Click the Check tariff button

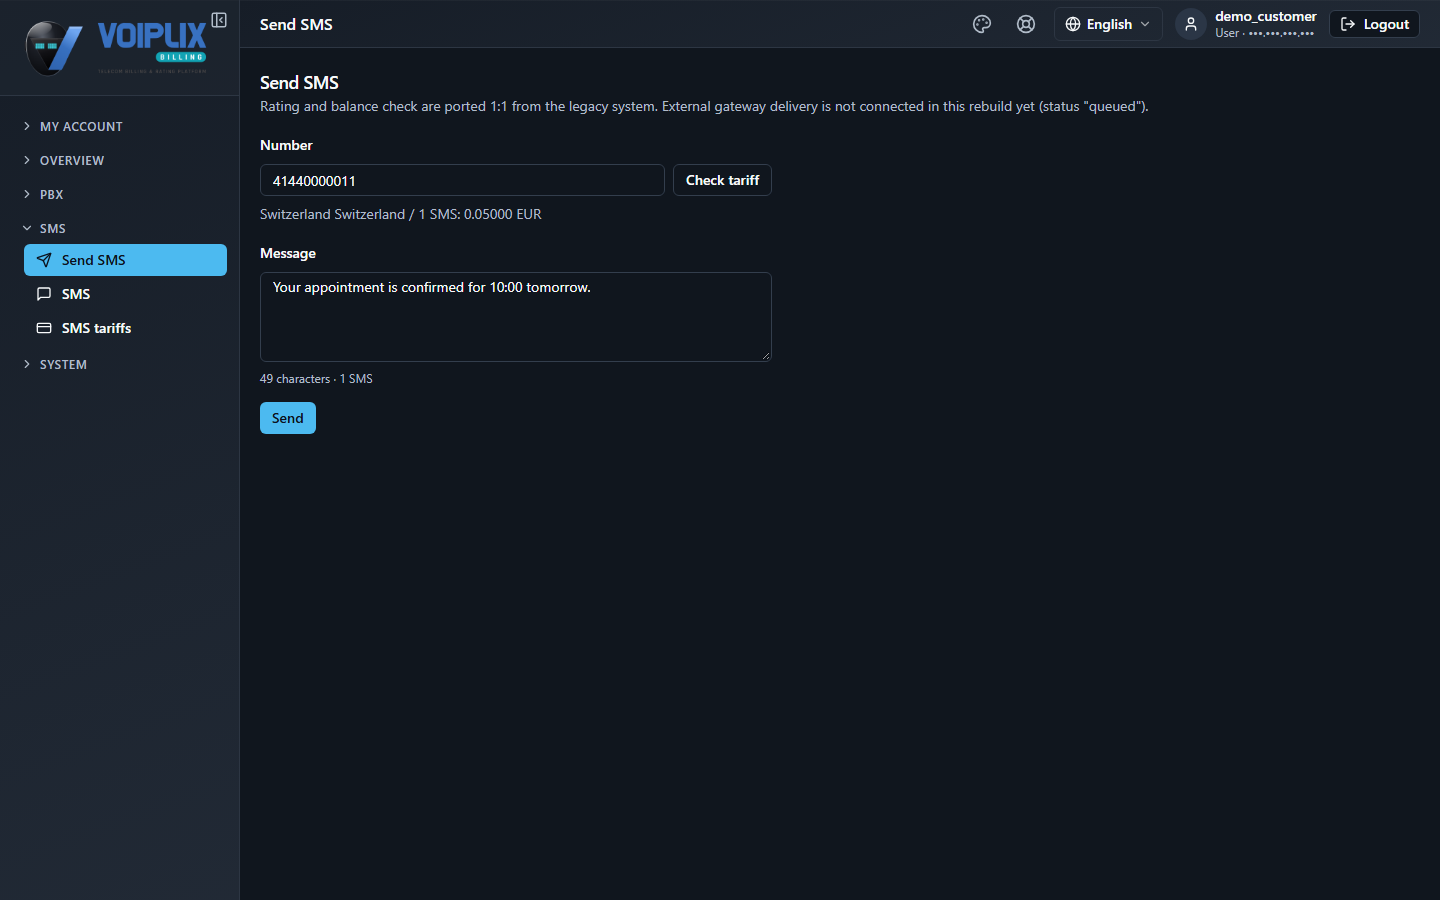pos(722,180)
